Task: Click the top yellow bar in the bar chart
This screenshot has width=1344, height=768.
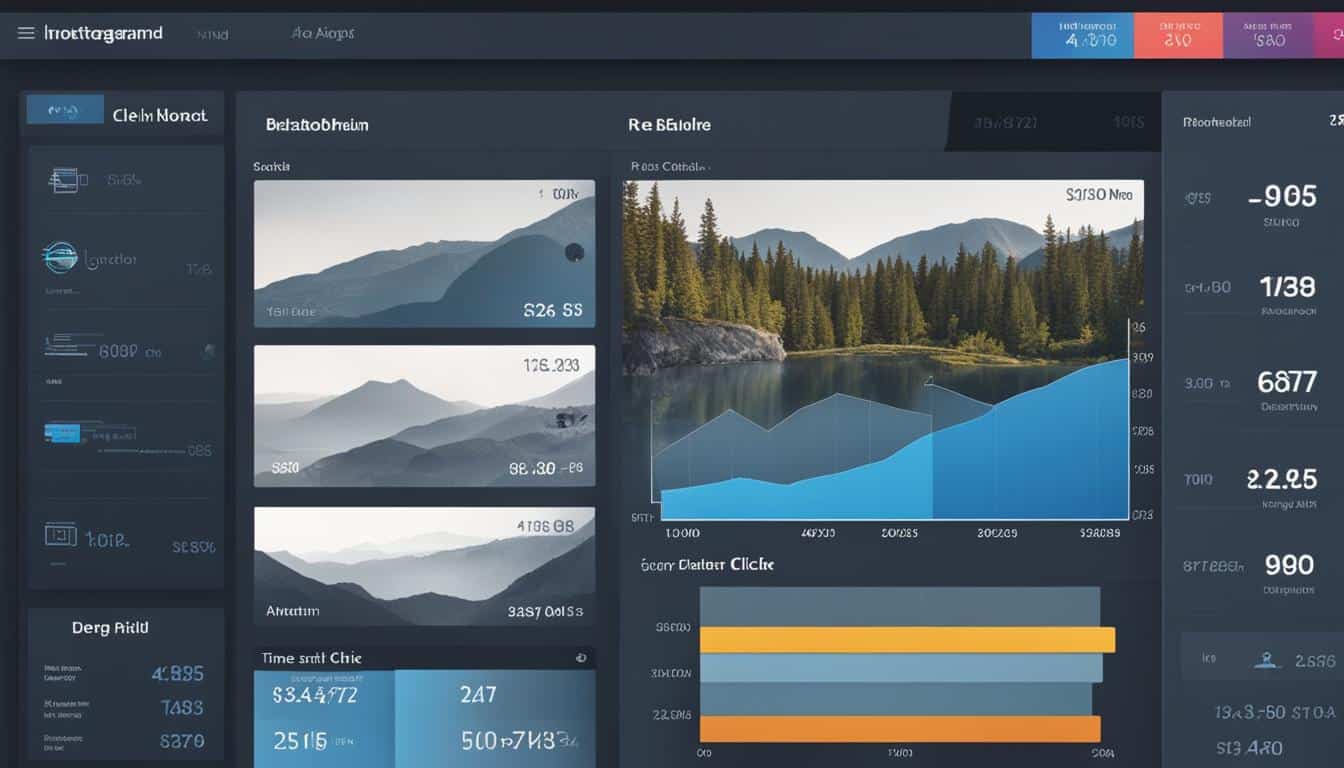Action: tap(906, 639)
